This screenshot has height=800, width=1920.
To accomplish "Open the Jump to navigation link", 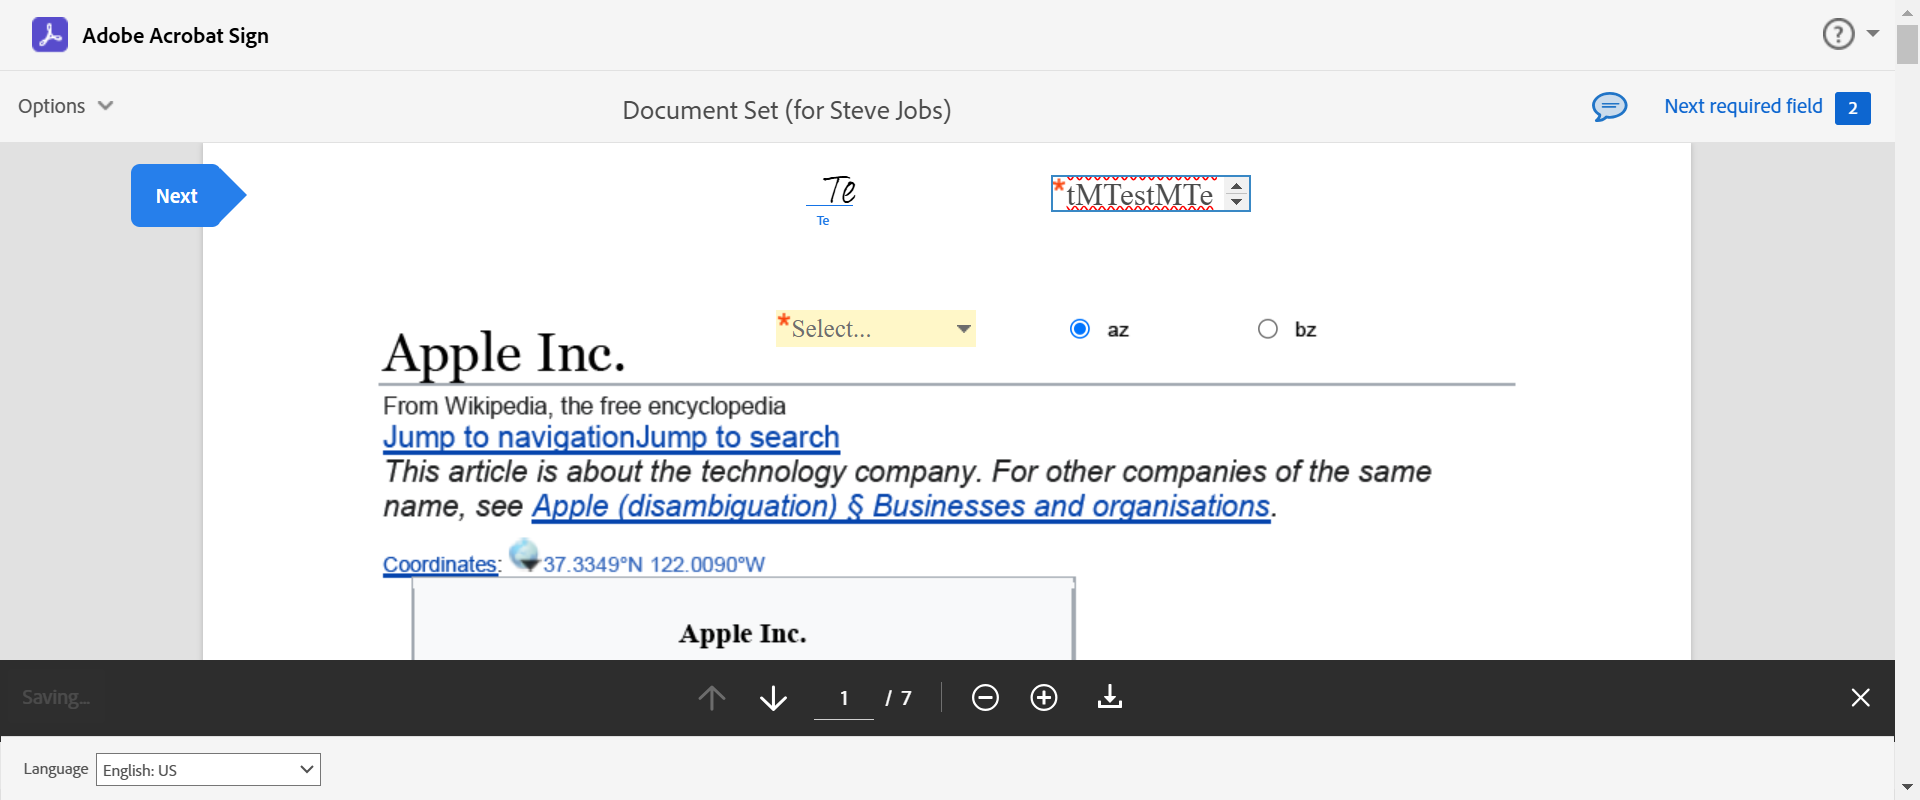I will [509, 437].
